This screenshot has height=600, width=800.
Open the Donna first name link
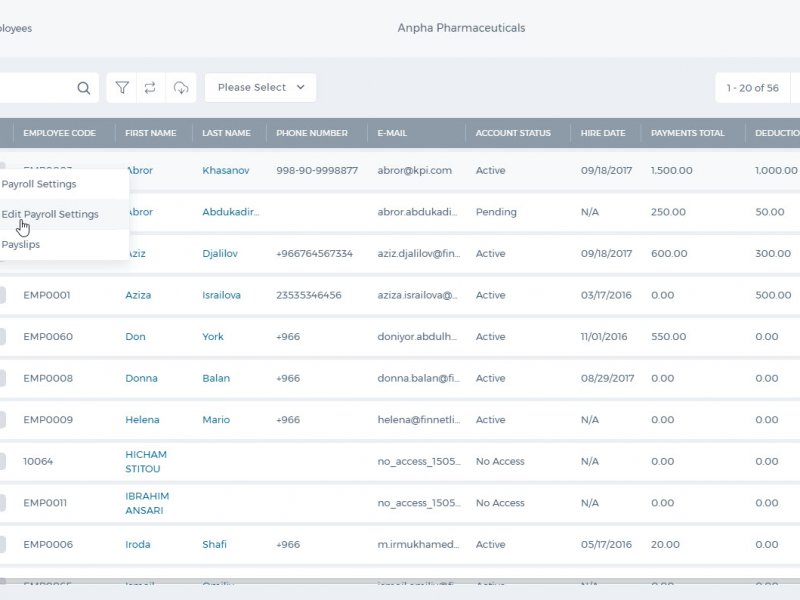(x=141, y=378)
